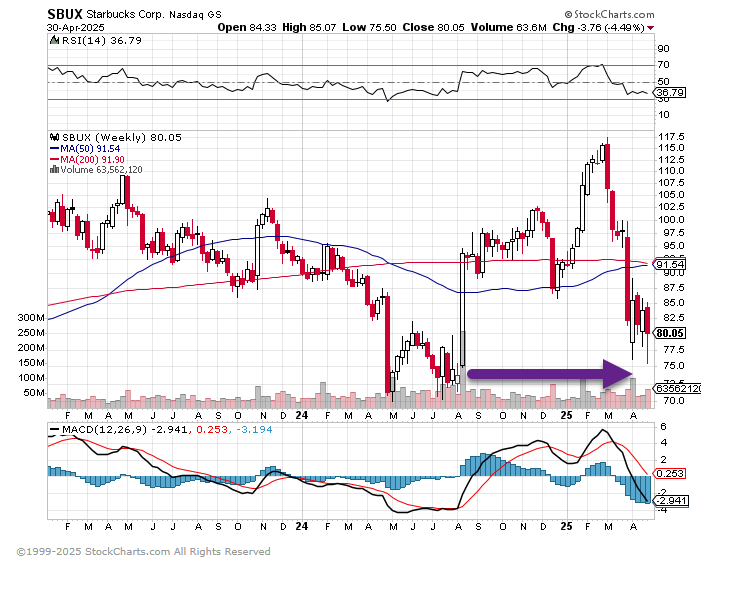Click the 25 year marker under MACD
The height and width of the screenshot is (592, 734).
click(x=566, y=526)
